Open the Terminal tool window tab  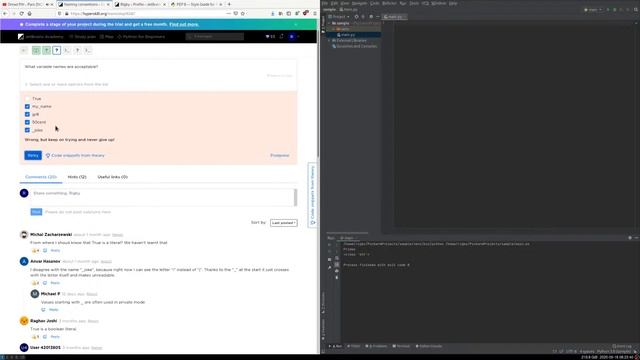[x=401, y=346]
